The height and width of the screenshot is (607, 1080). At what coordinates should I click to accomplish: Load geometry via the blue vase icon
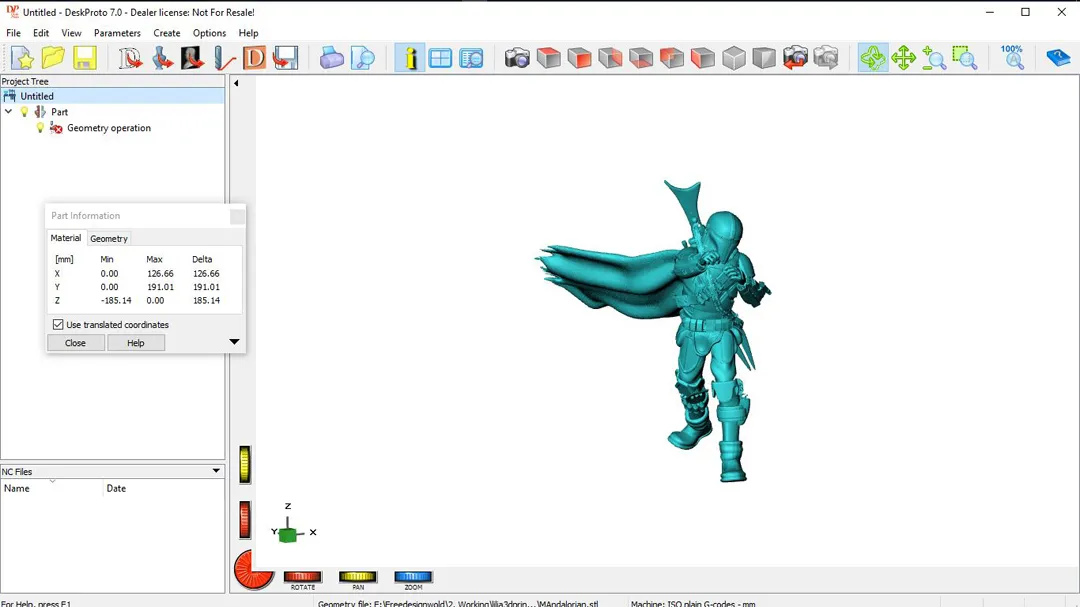[162, 59]
